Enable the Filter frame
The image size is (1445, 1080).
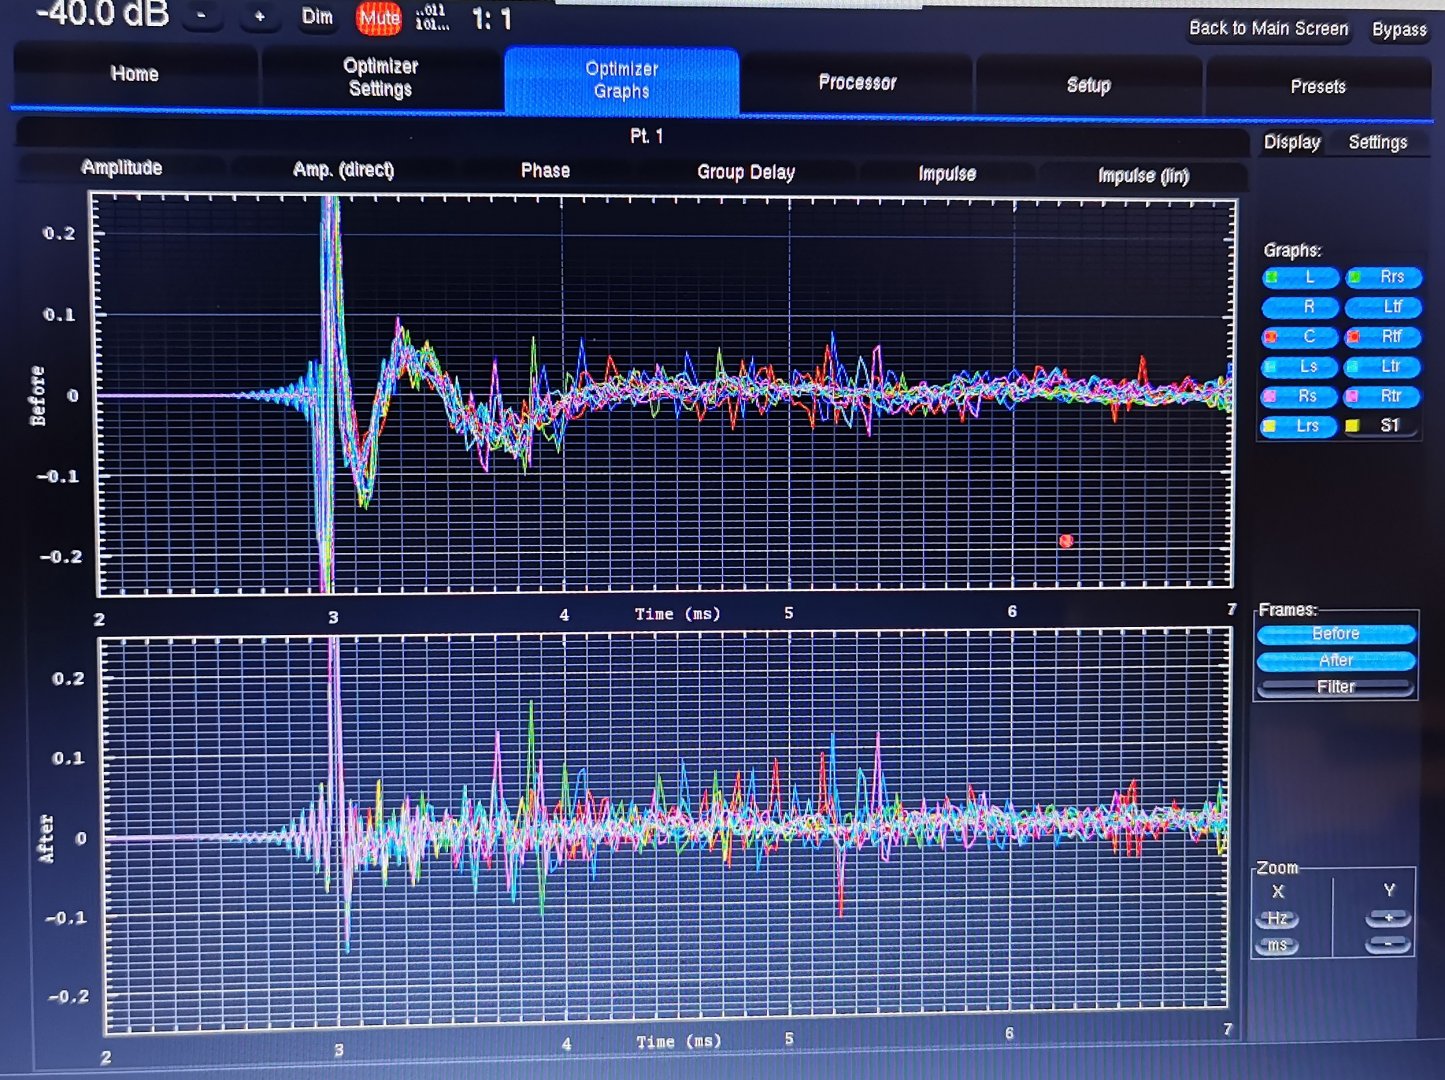pyautogui.click(x=1335, y=687)
